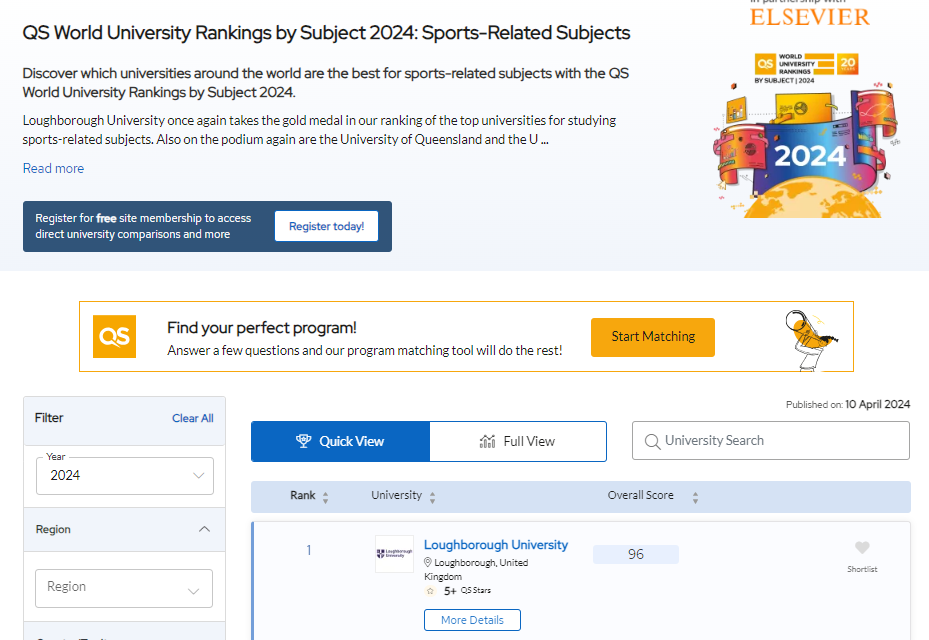
Task: Open the Region select dropdown
Action: (124, 588)
